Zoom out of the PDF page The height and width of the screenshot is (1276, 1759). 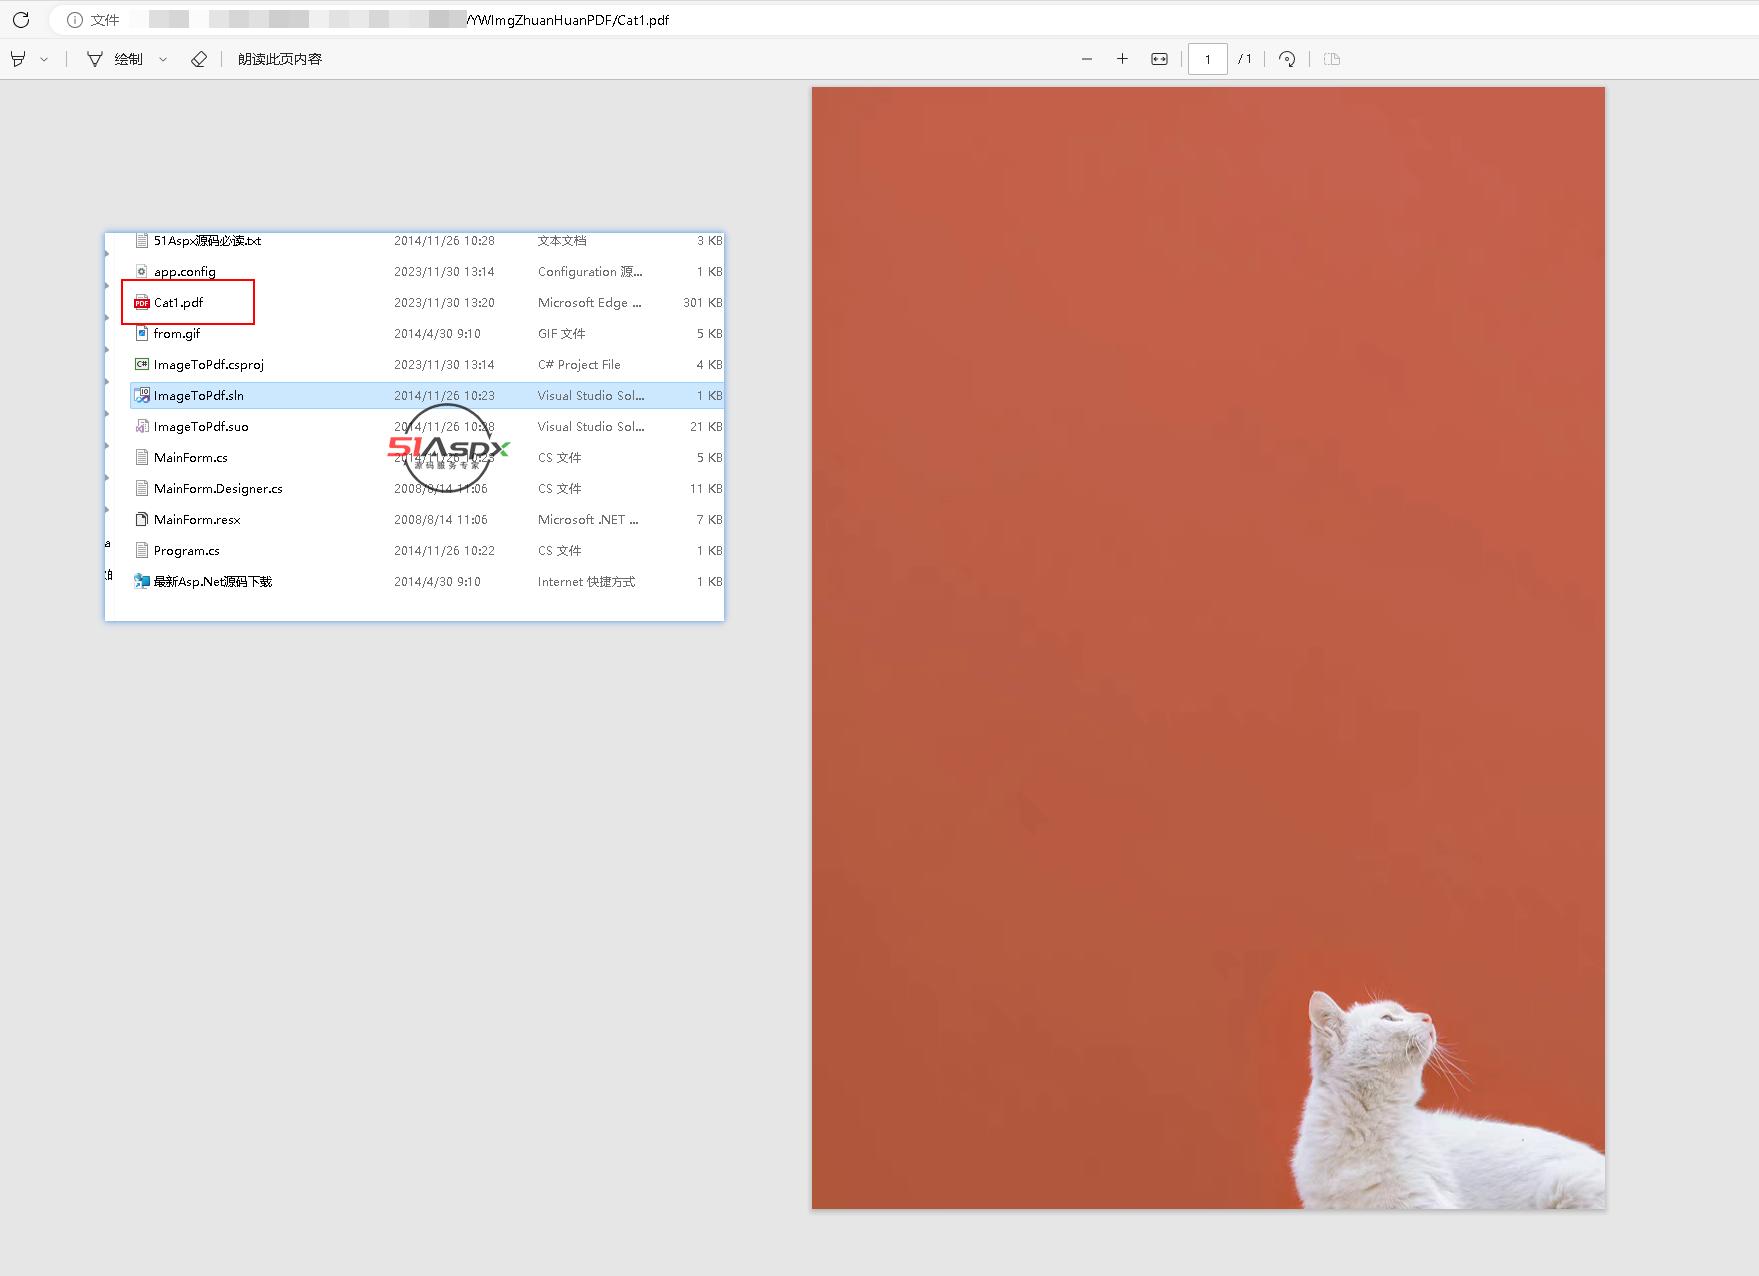tap(1087, 59)
